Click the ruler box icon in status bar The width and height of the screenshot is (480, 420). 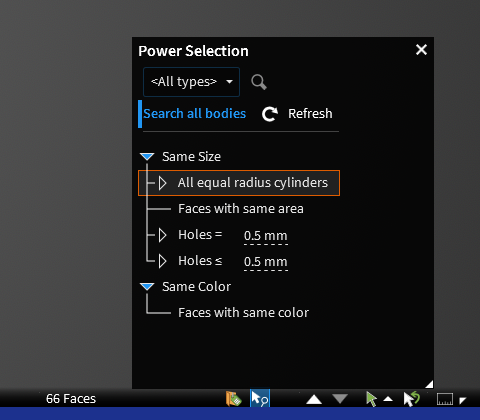point(445,399)
